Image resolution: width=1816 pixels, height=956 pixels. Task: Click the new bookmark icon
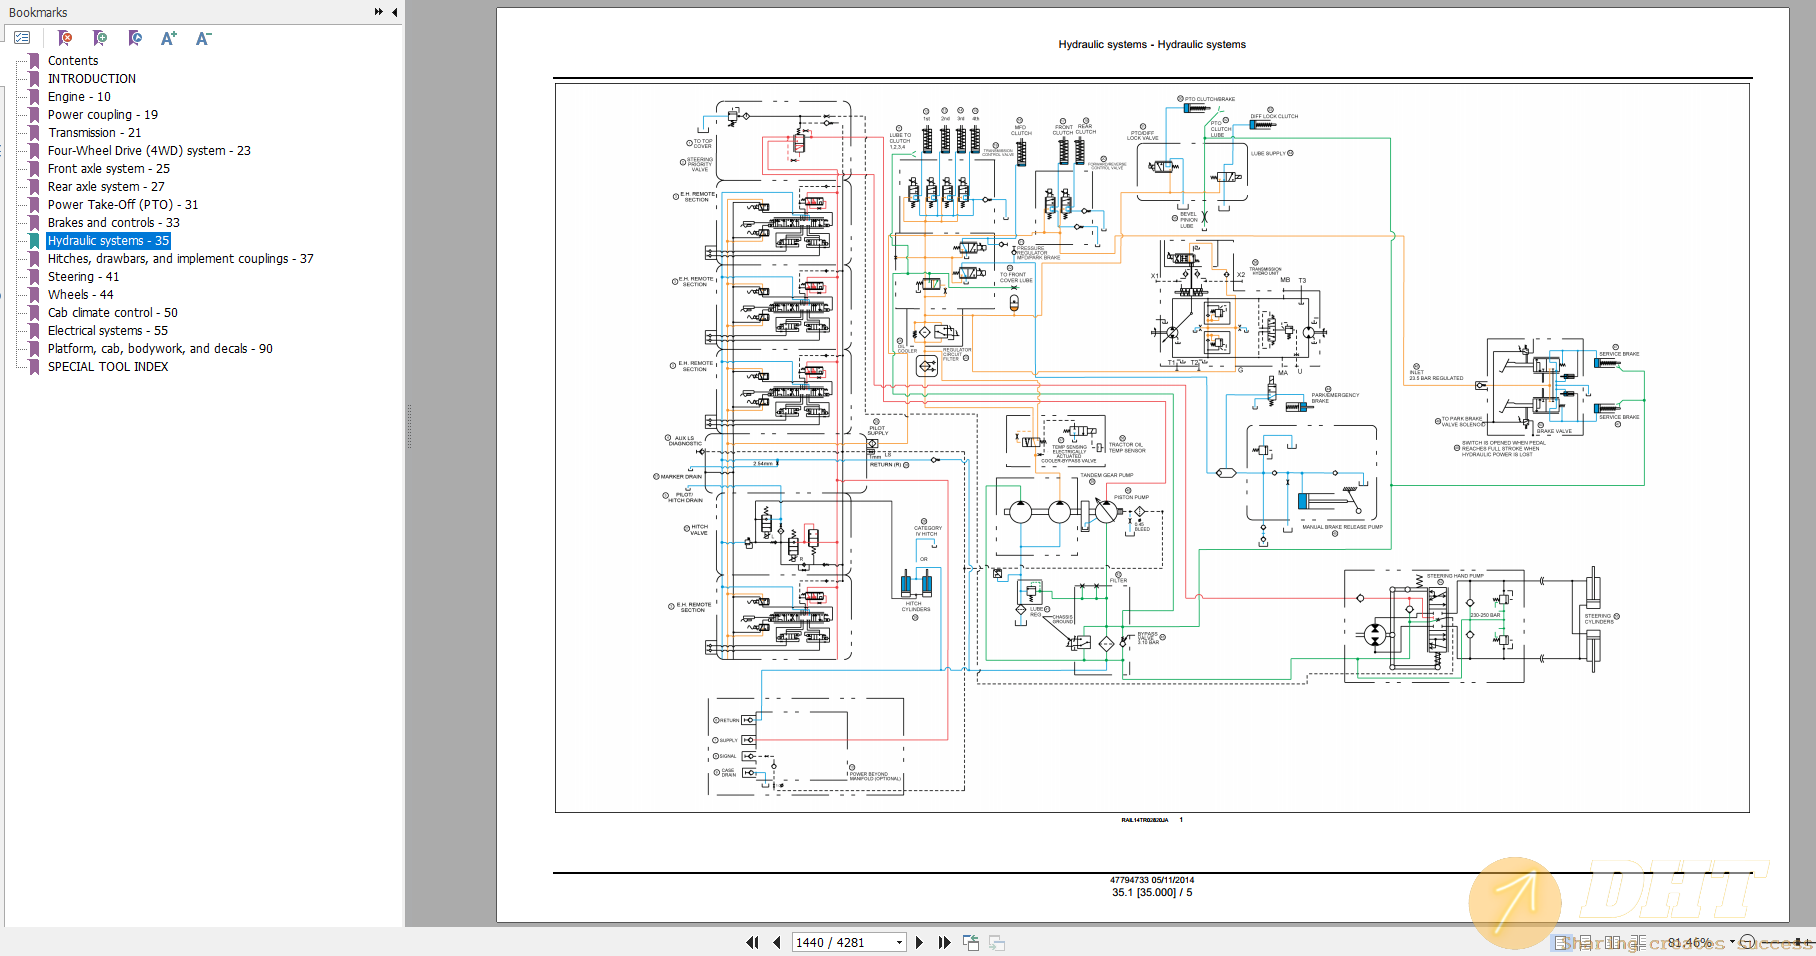pos(99,37)
